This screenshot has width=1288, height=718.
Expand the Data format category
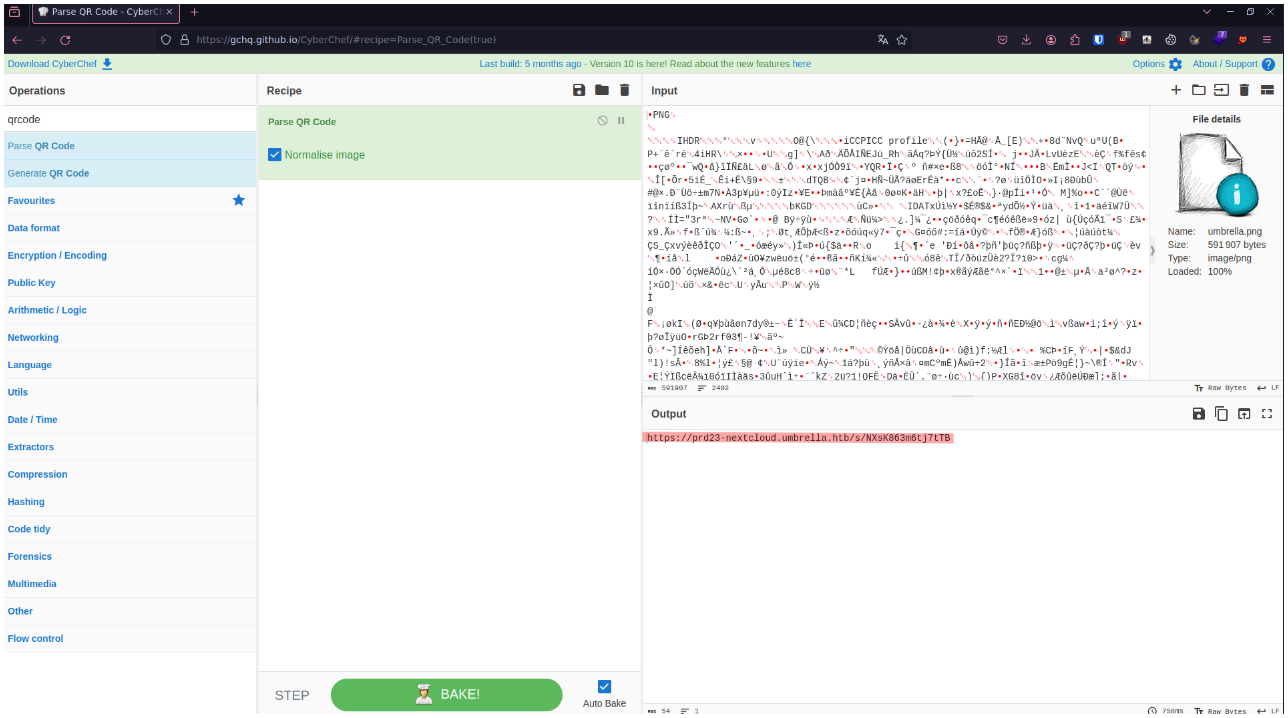click(129, 228)
